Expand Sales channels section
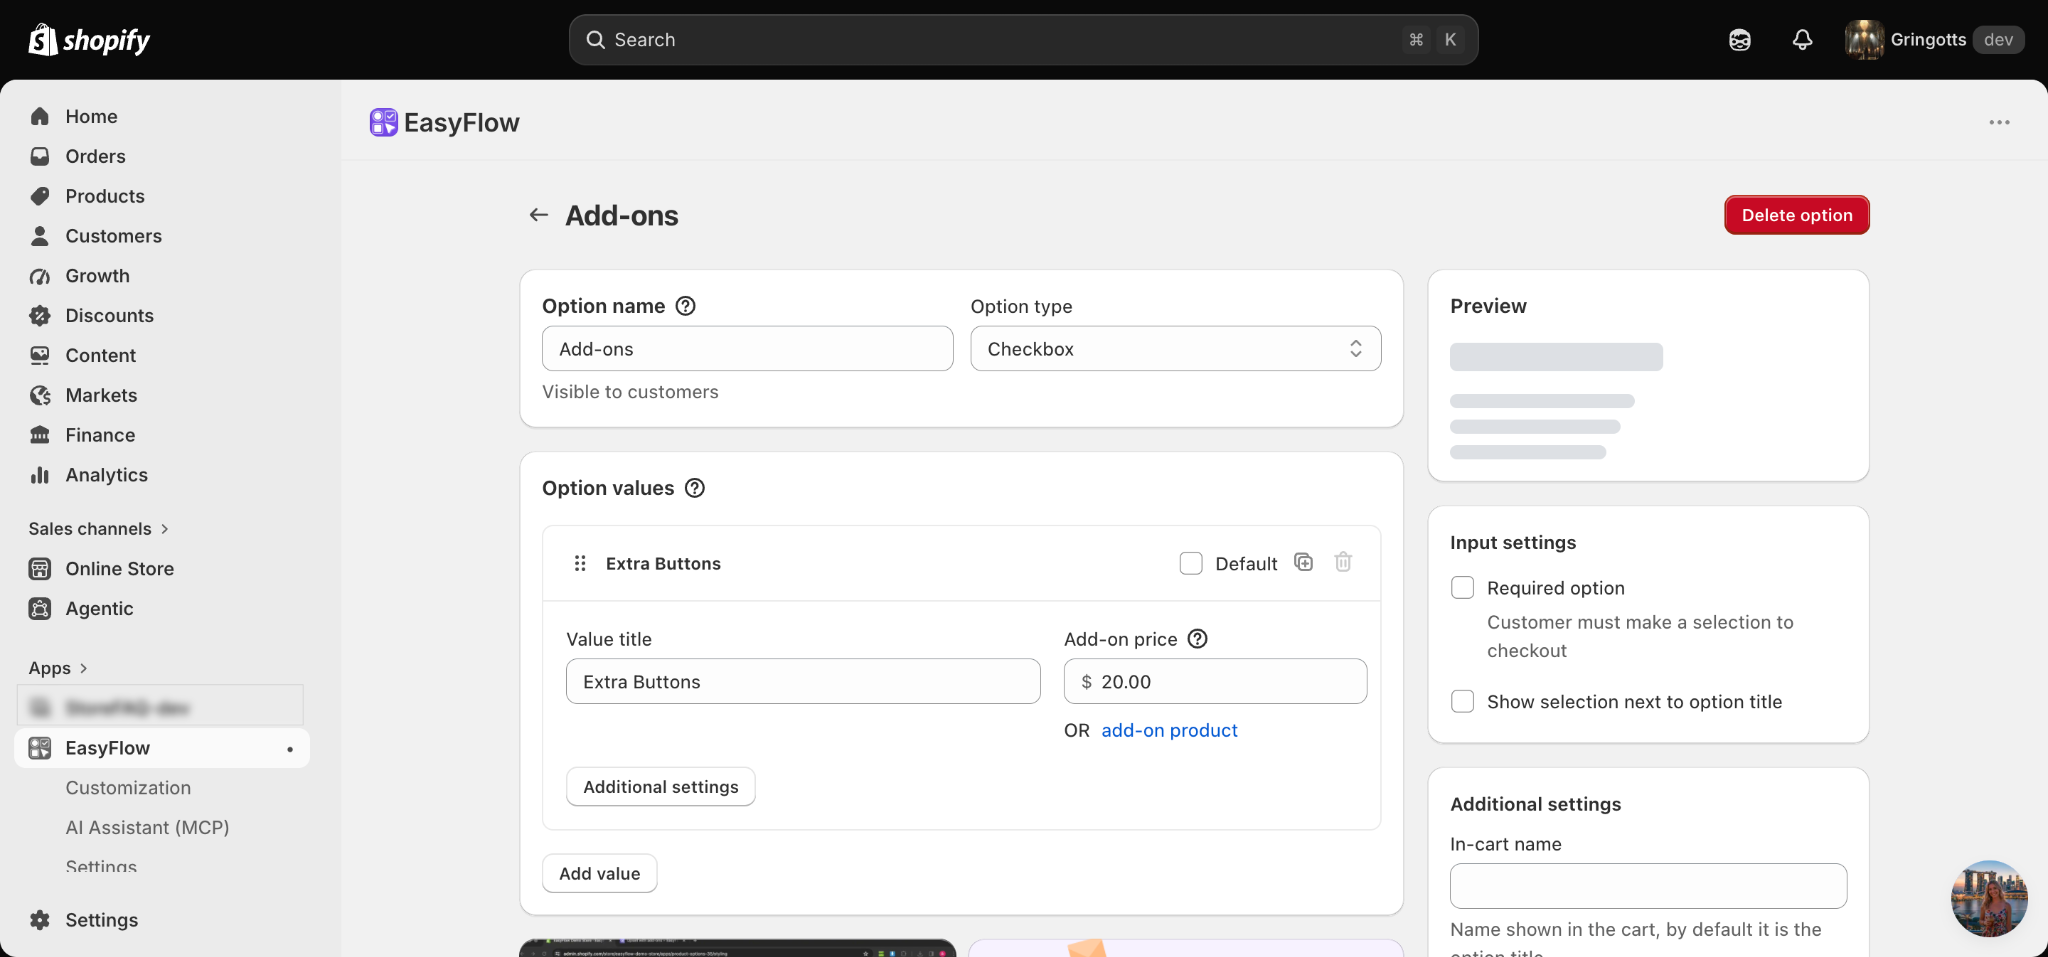 [99, 529]
